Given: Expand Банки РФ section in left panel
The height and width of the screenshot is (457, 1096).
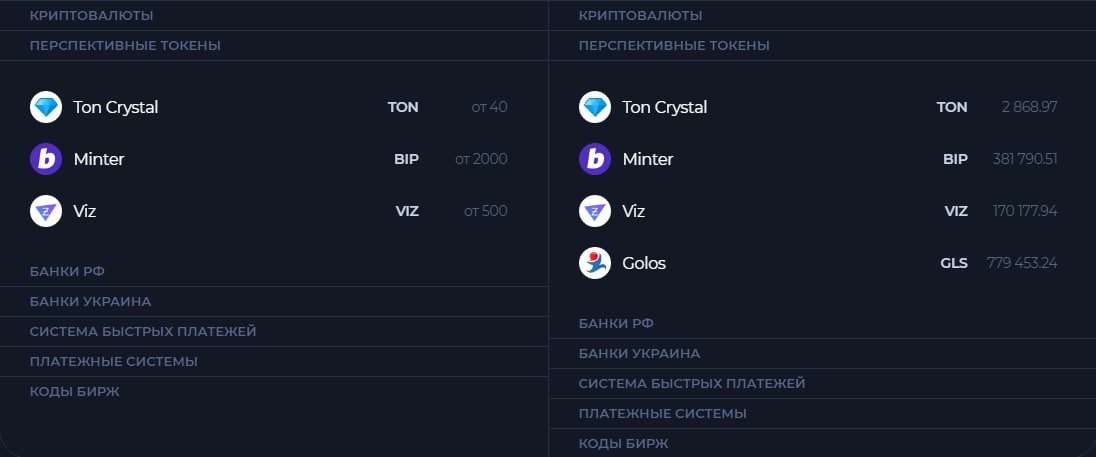Looking at the screenshot, I should tap(67, 271).
